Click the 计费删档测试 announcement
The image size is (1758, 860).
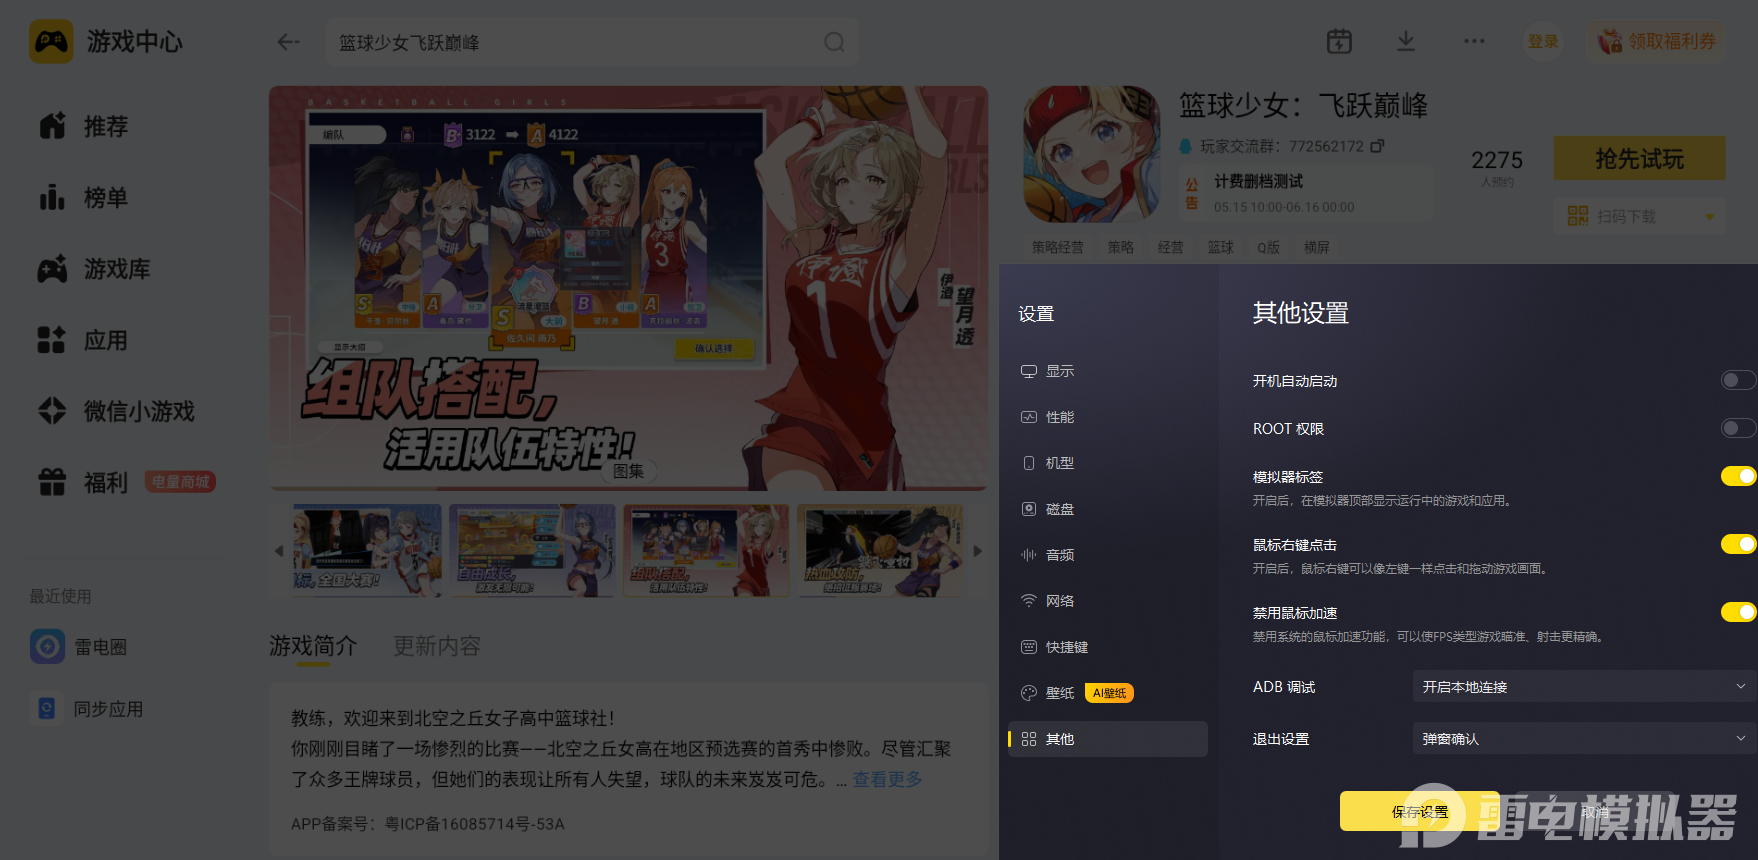(1304, 193)
